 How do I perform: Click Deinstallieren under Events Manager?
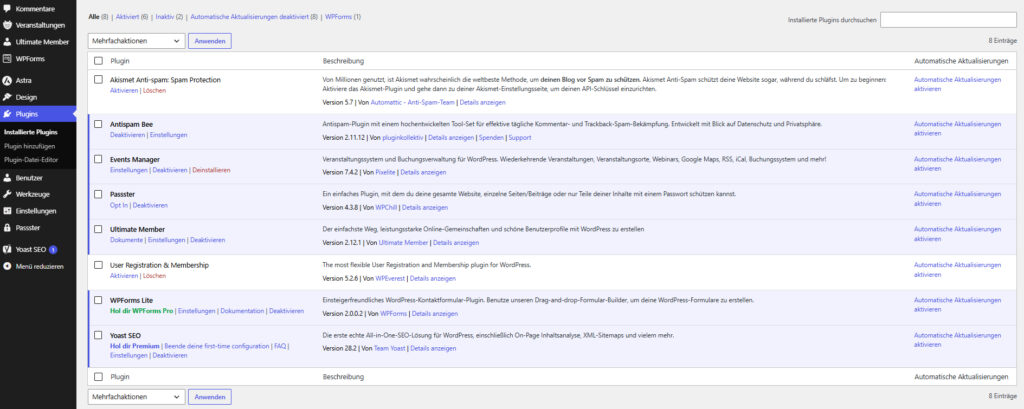pos(211,171)
